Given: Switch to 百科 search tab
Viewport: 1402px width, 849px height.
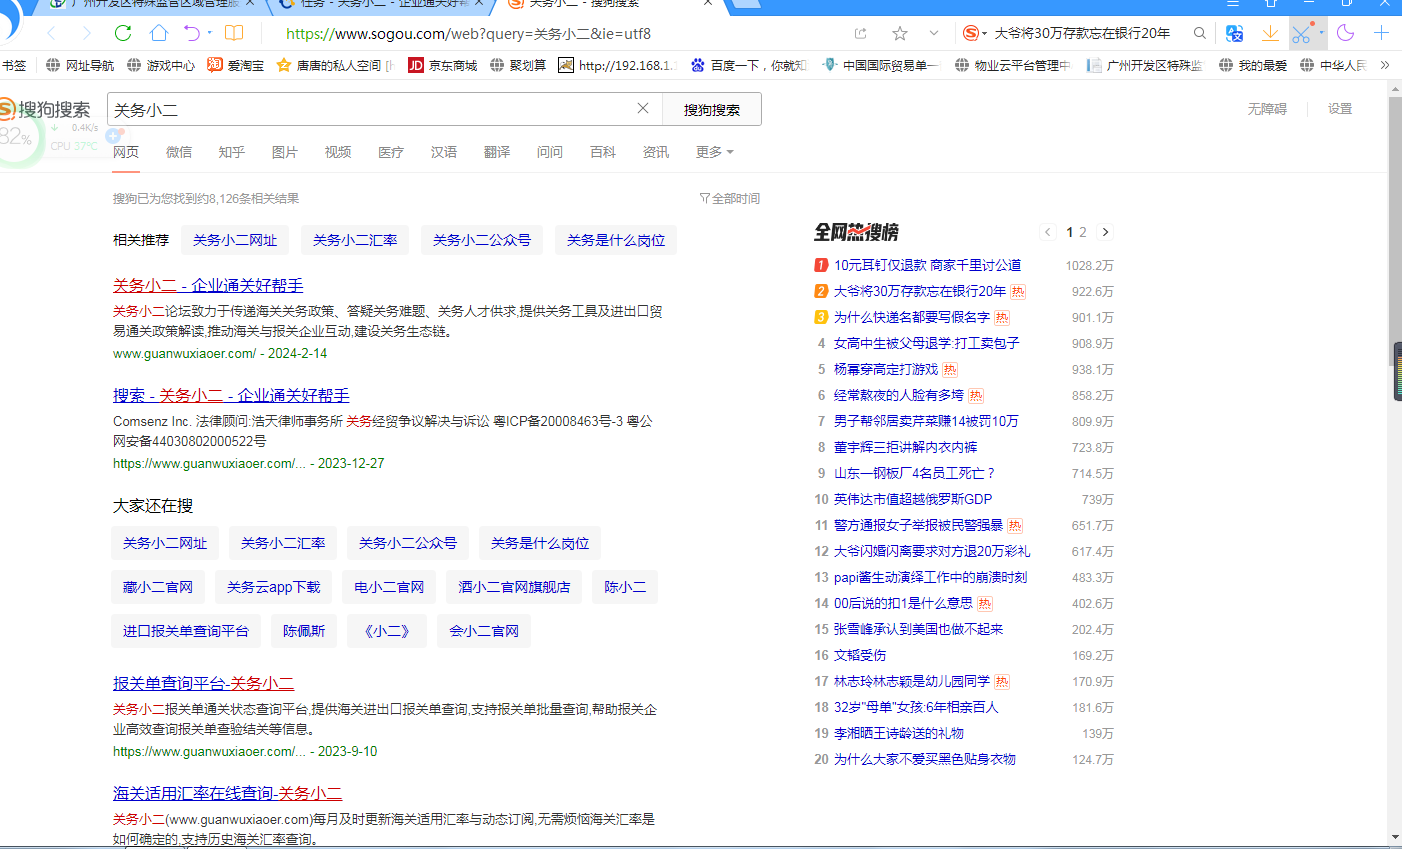Looking at the screenshot, I should pyautogui.click(x=603, y=152).
